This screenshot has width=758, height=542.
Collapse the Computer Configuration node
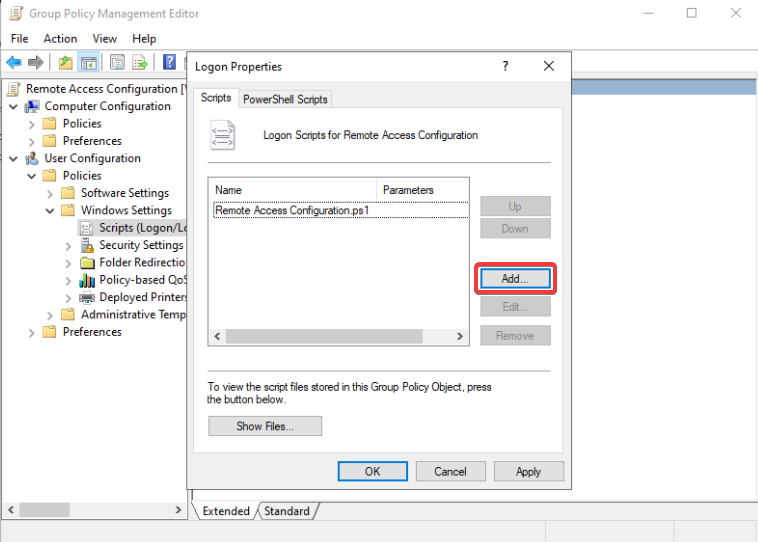click(13, 106)
